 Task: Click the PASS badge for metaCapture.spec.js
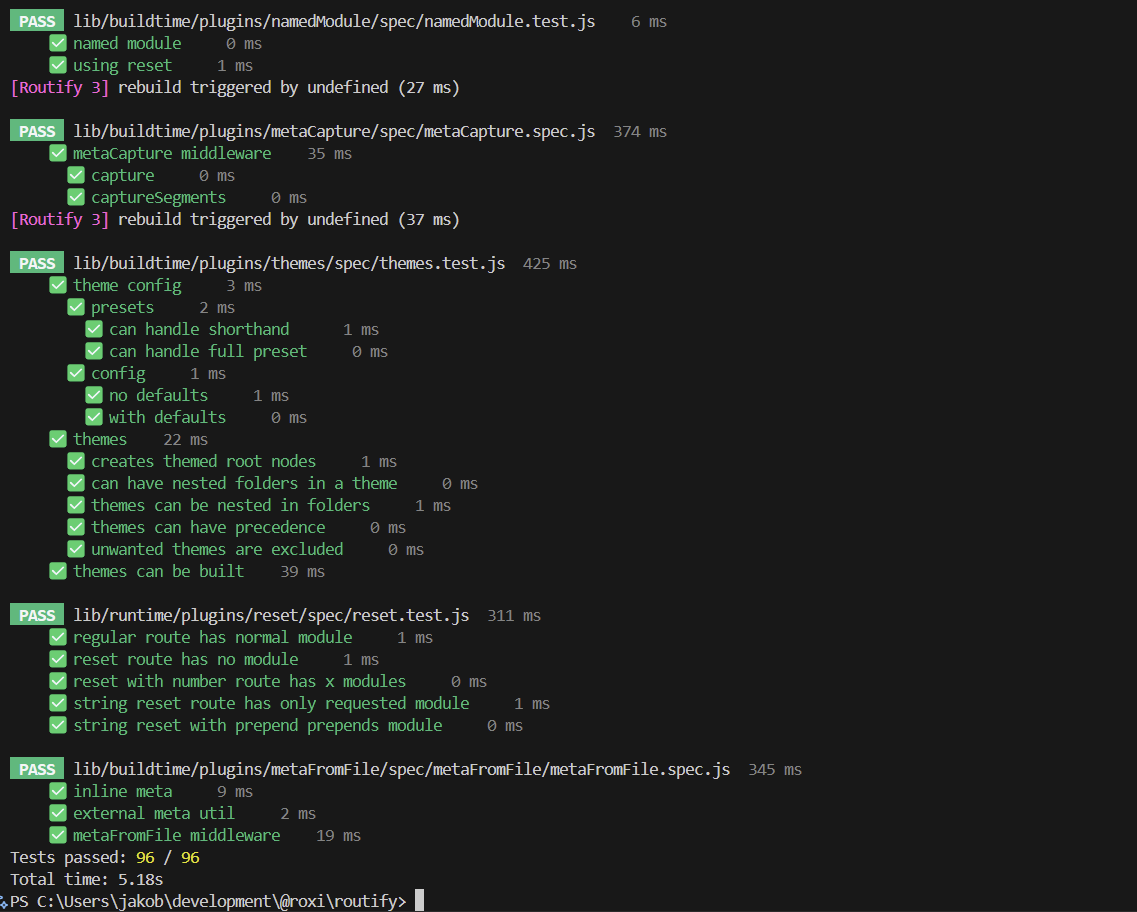pos(37,131)
